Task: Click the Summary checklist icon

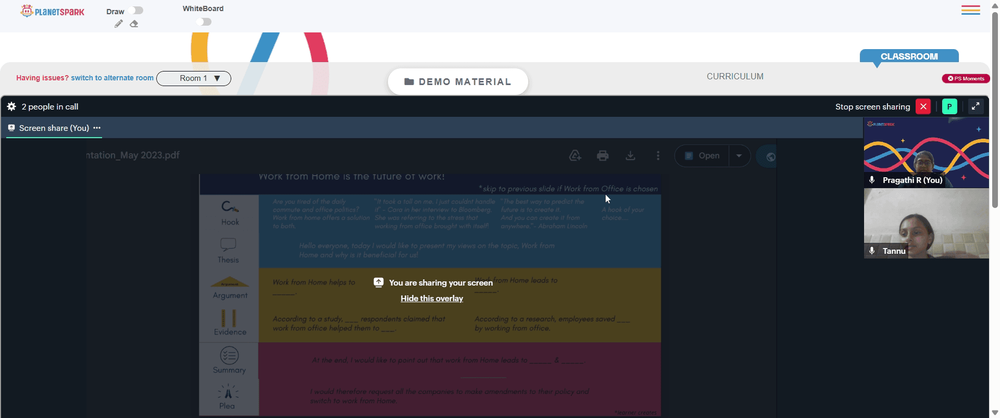Action: pos(229,355)
